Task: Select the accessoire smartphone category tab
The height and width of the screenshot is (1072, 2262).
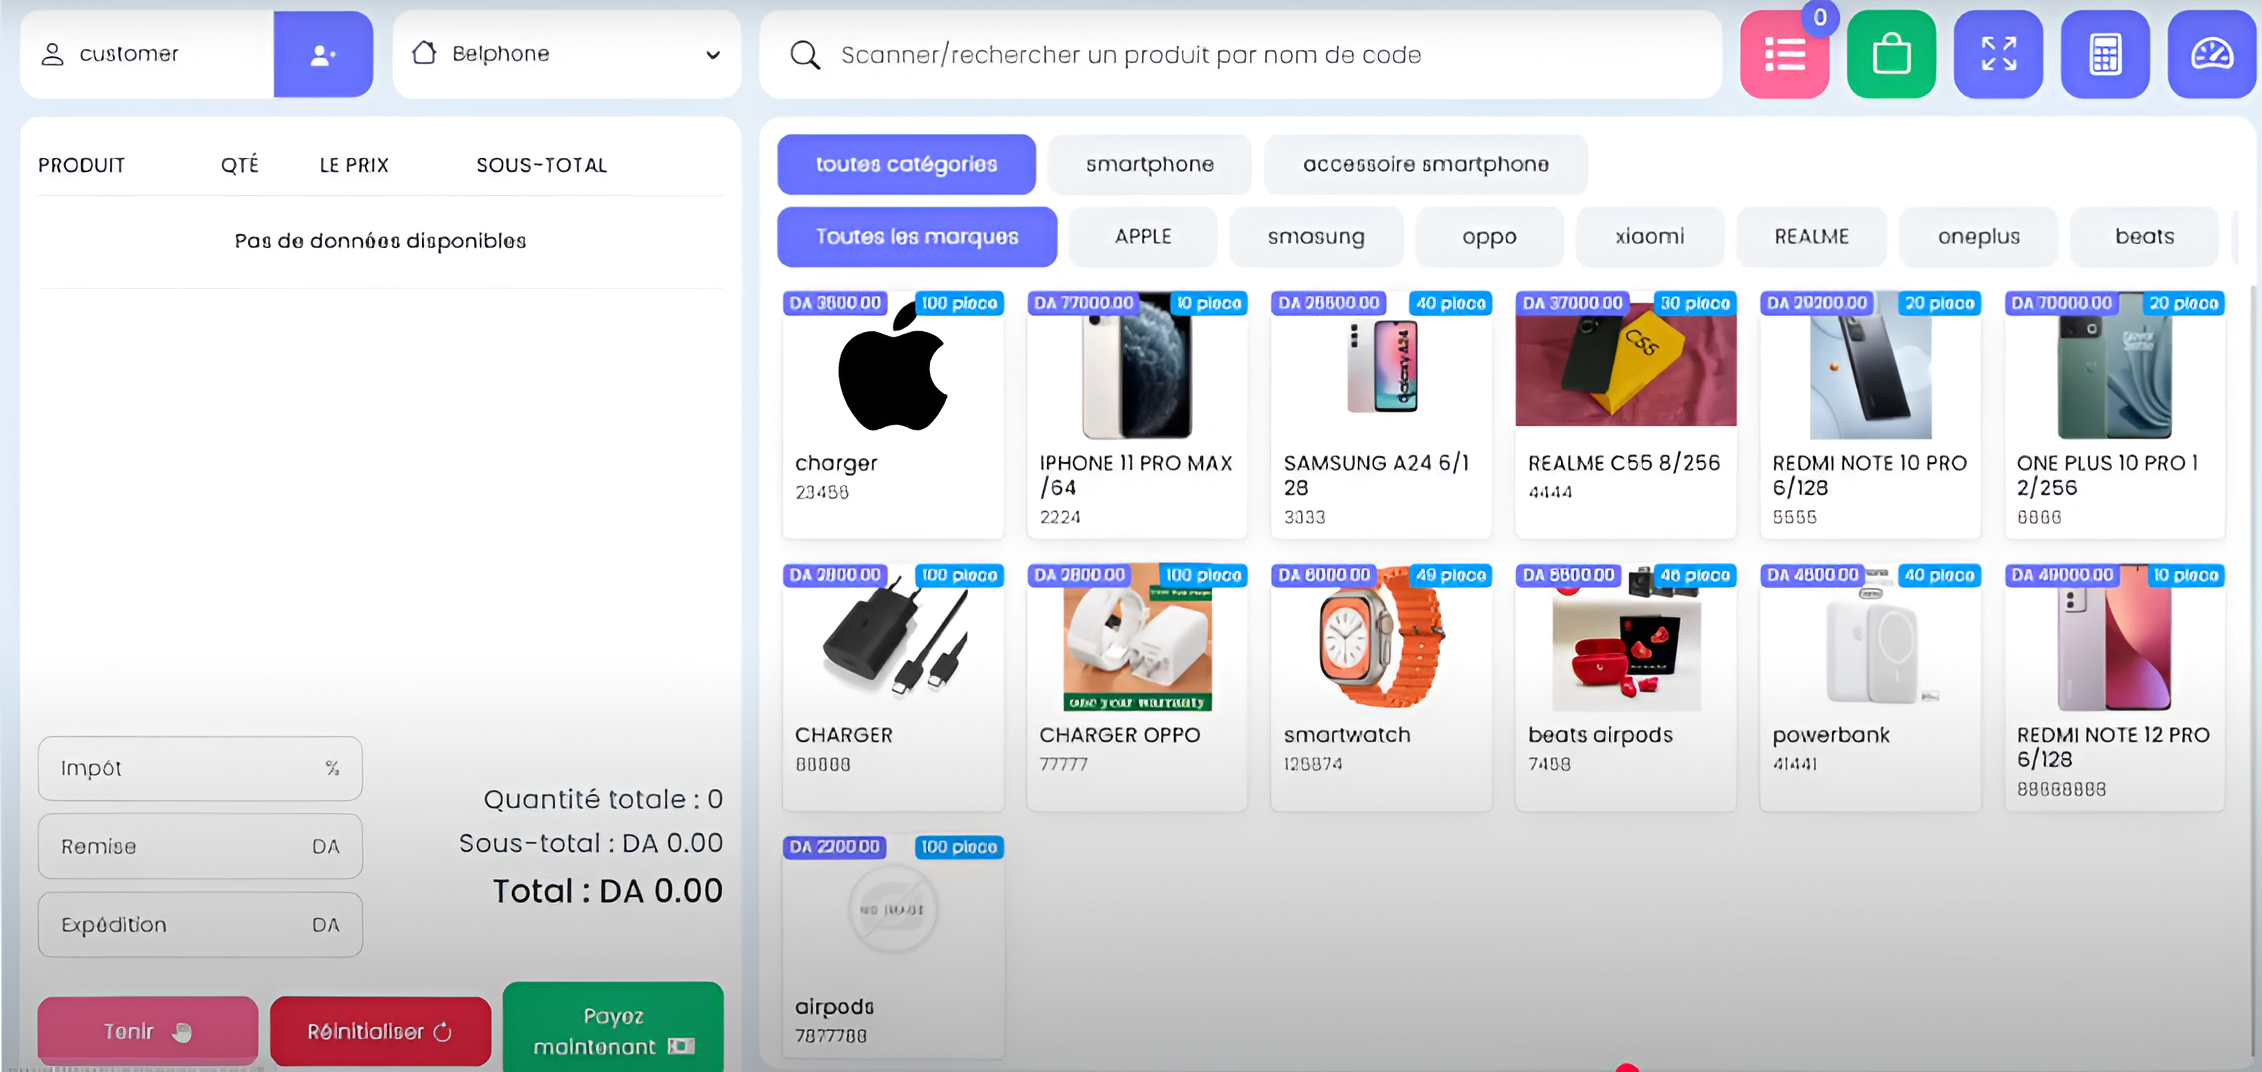Action: [1425, 165]
